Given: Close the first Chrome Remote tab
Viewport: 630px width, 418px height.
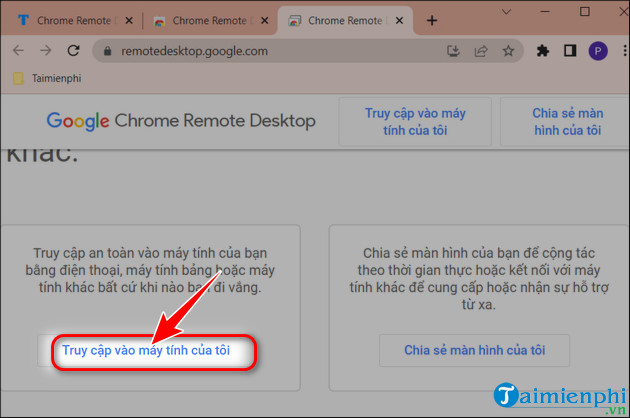Looking at the screenshot, I should [x=129, y=20].
